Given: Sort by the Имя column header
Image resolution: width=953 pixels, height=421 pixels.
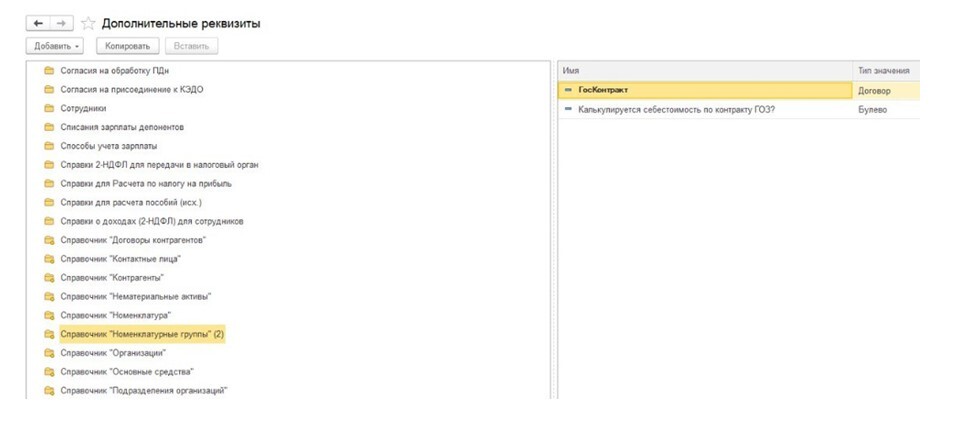Looking at the screenshot, I should (705, 70).
